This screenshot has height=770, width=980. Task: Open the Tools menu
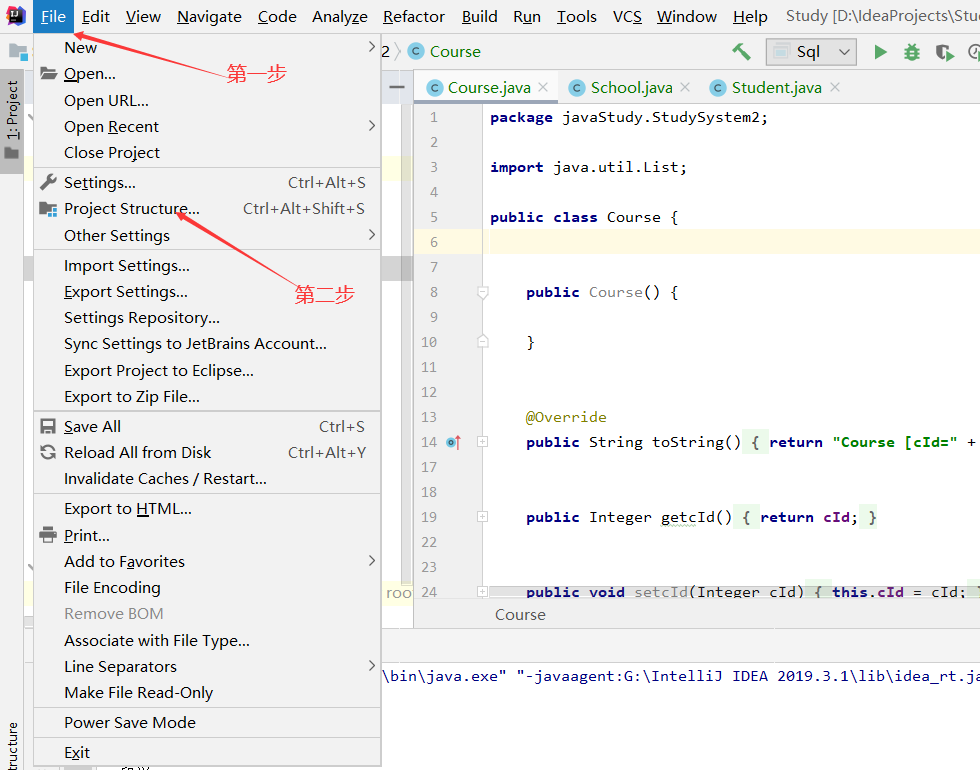pos(576,16)
